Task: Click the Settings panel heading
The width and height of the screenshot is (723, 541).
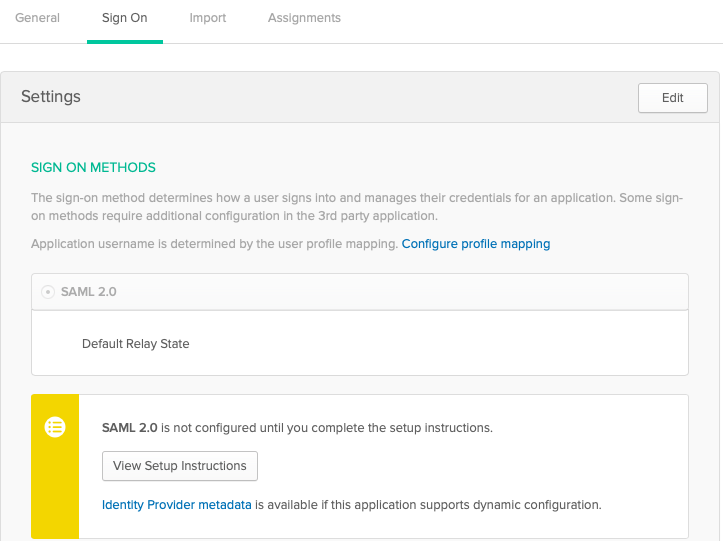Action: (51, 96)
